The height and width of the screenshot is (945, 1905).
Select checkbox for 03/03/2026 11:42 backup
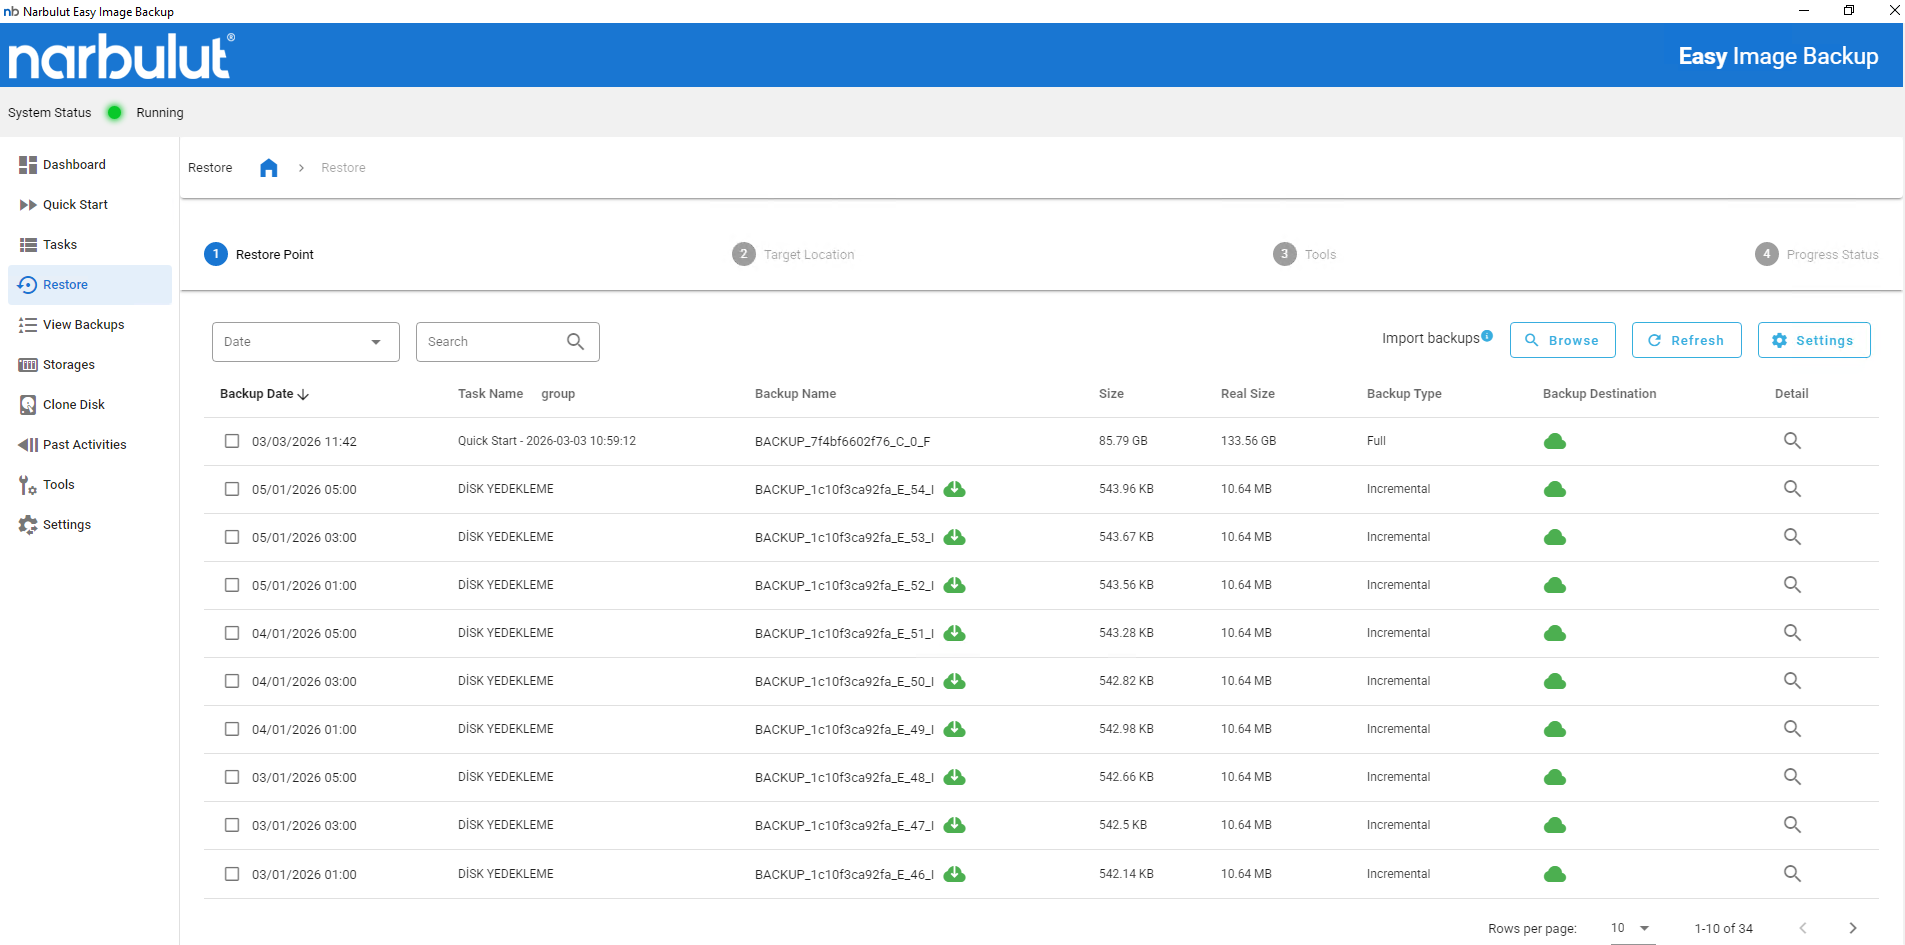coord(232,441)
